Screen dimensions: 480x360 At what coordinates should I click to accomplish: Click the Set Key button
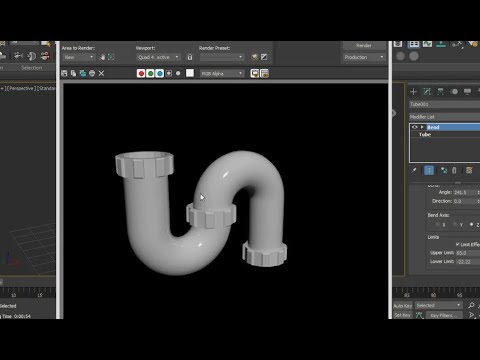click(403, 315)
